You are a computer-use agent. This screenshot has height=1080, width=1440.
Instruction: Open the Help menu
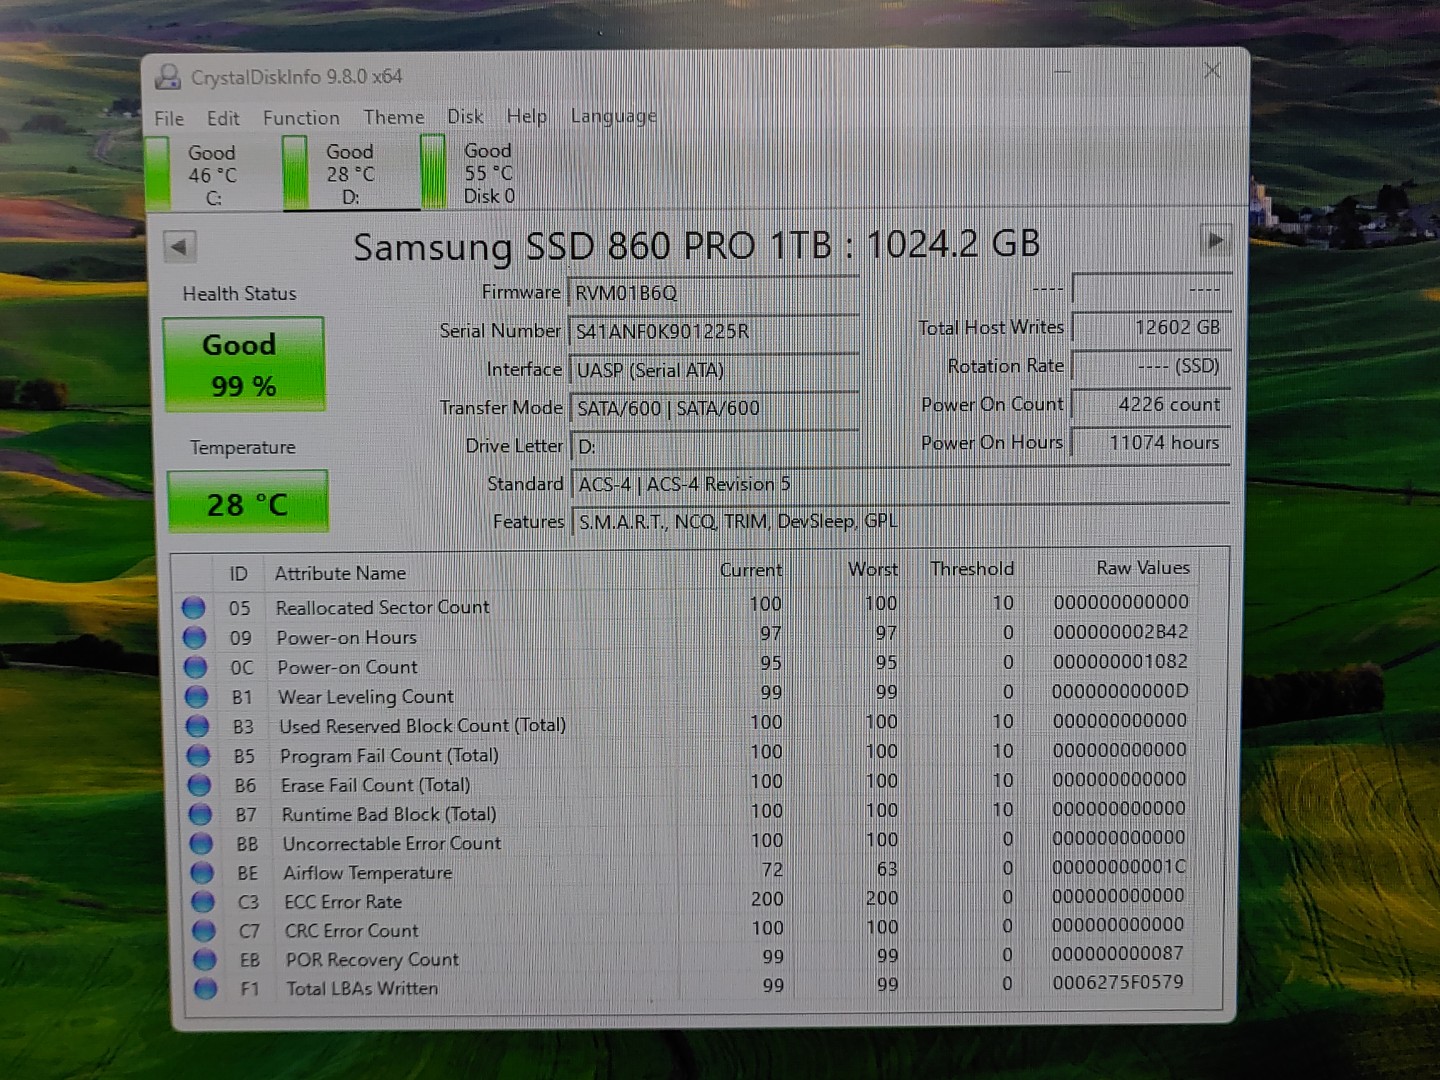pos(527,116)
